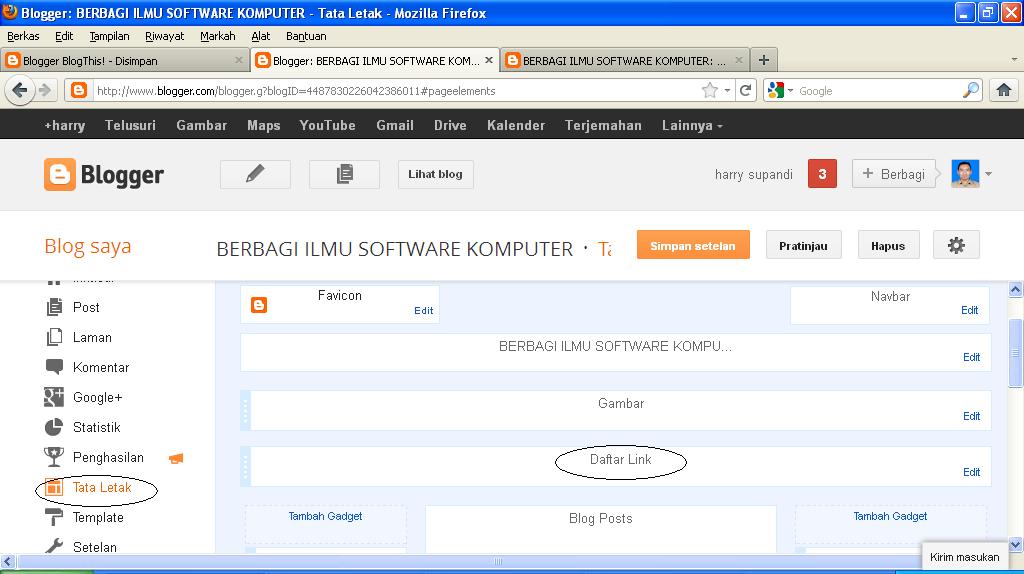1024x574 pixels.
Task: Open the settings gear button
Action: tap(956, 246)
